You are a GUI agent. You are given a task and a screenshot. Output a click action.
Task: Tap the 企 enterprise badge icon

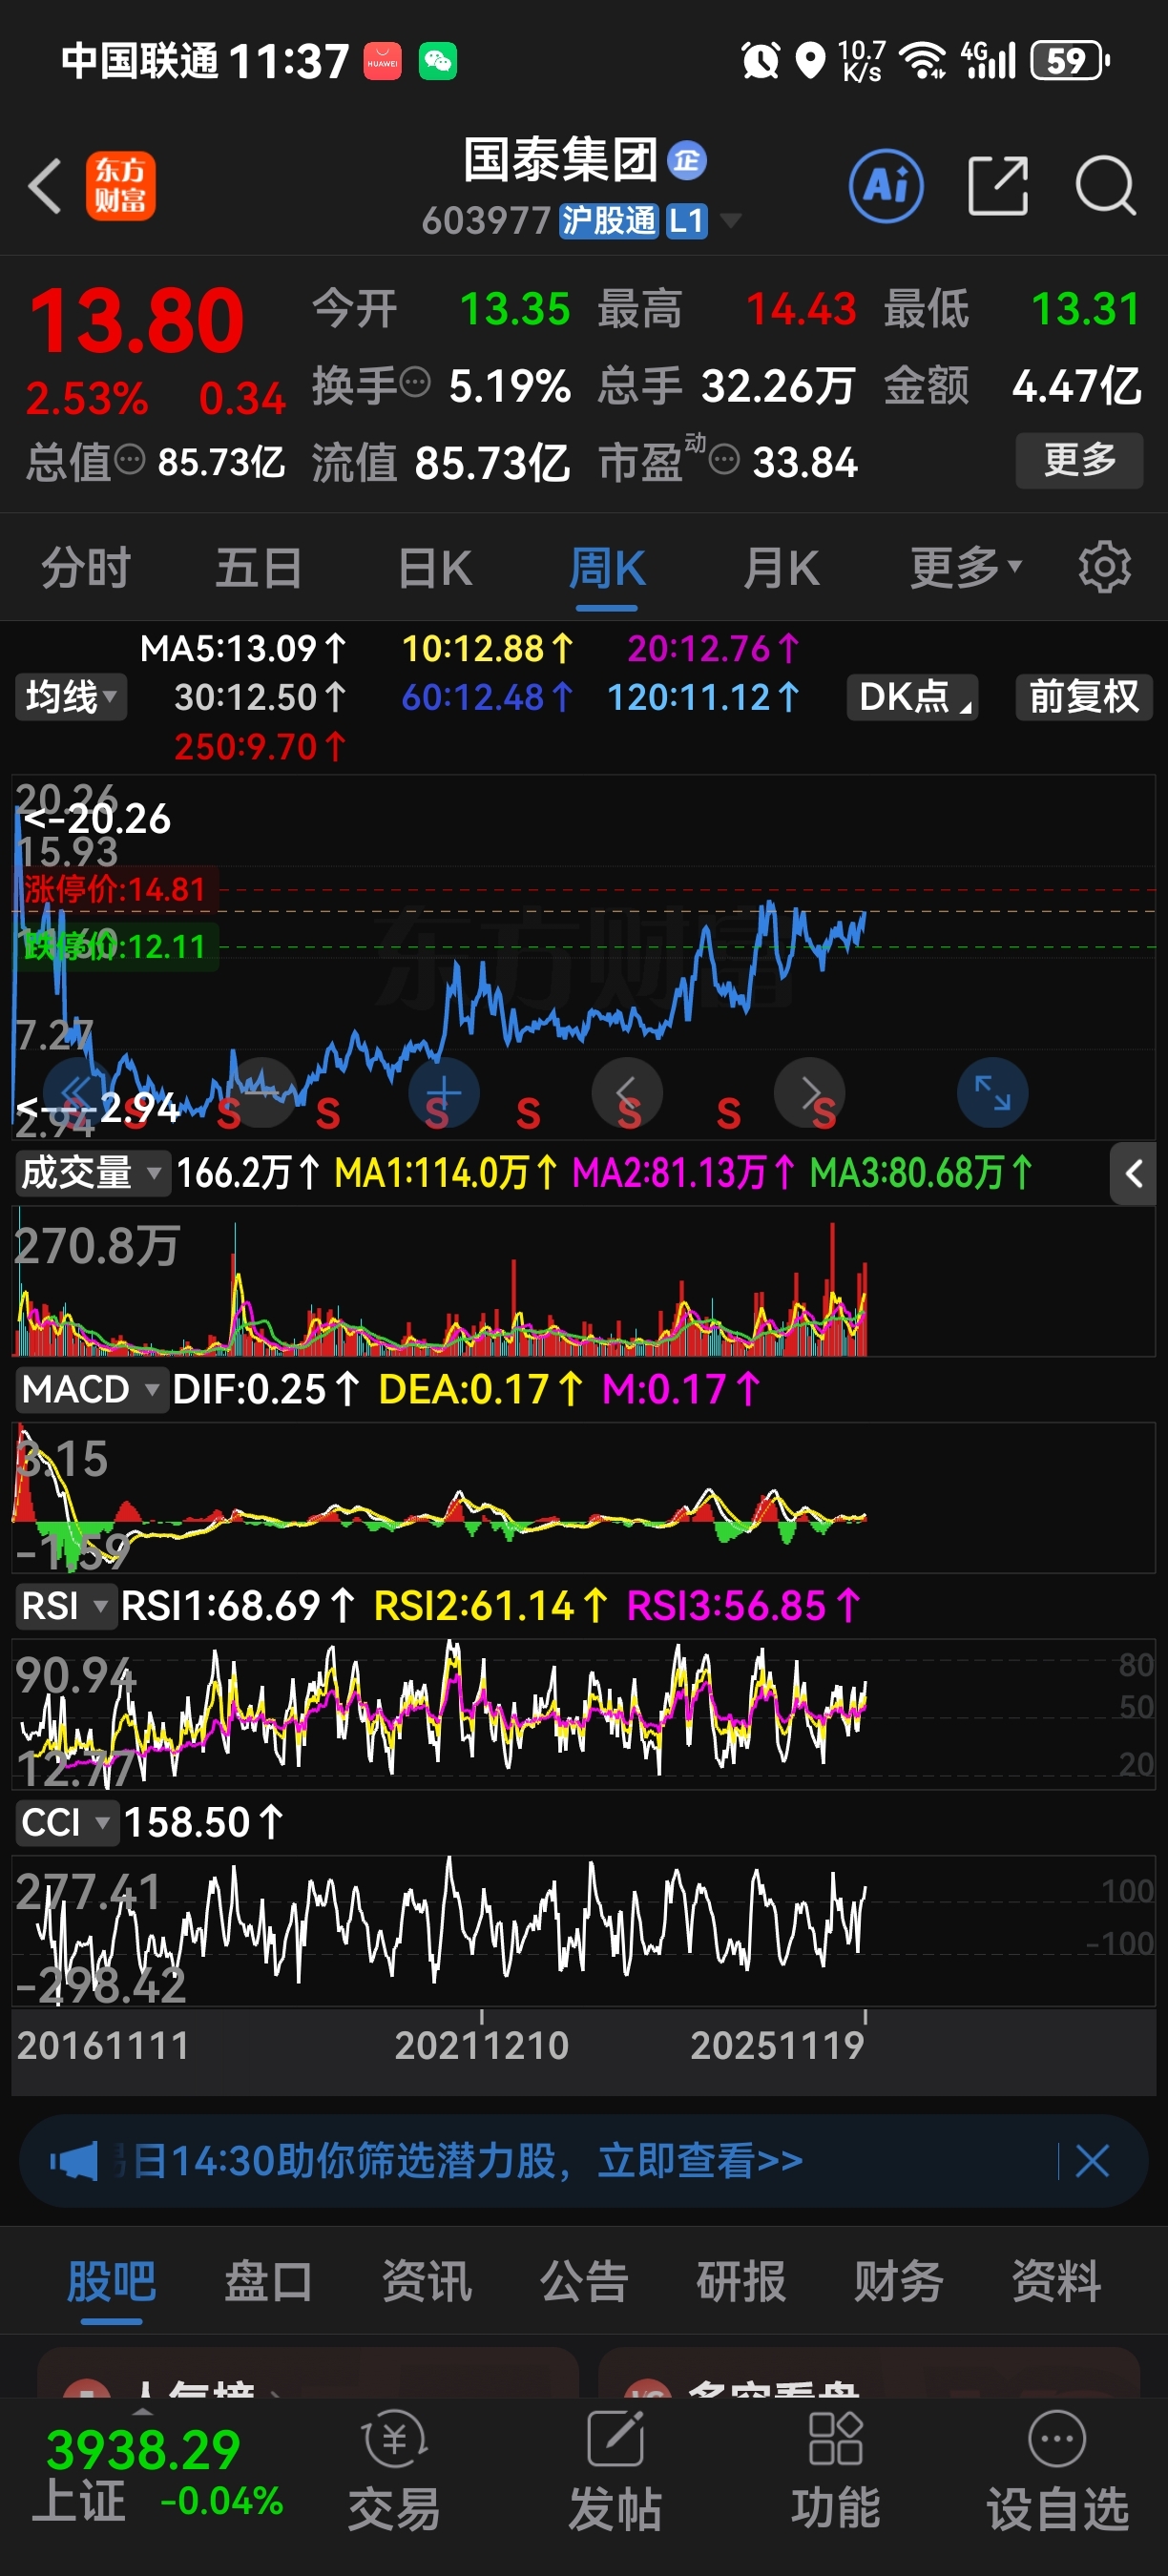coord(687,160)
